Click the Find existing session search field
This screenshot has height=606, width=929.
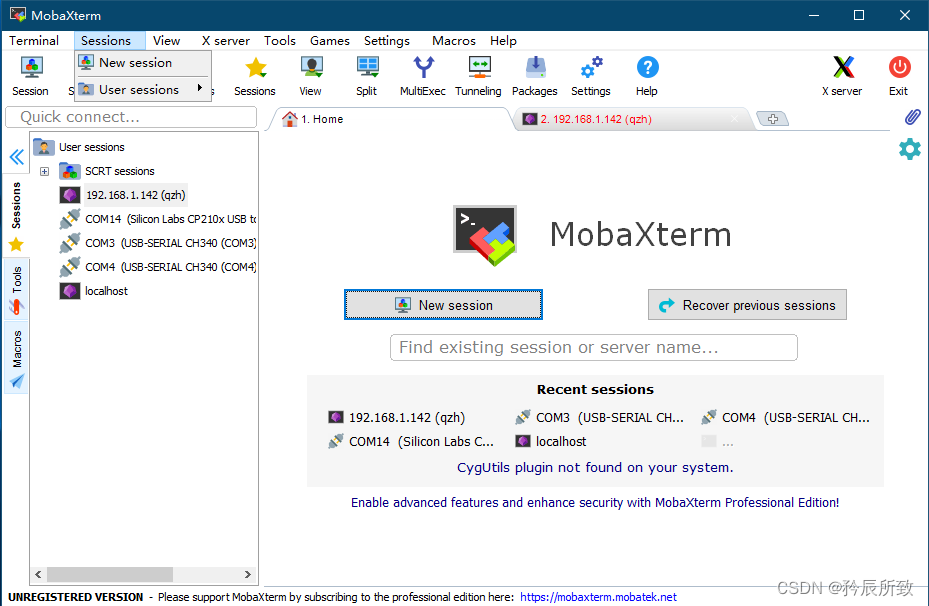coord(594,347)
